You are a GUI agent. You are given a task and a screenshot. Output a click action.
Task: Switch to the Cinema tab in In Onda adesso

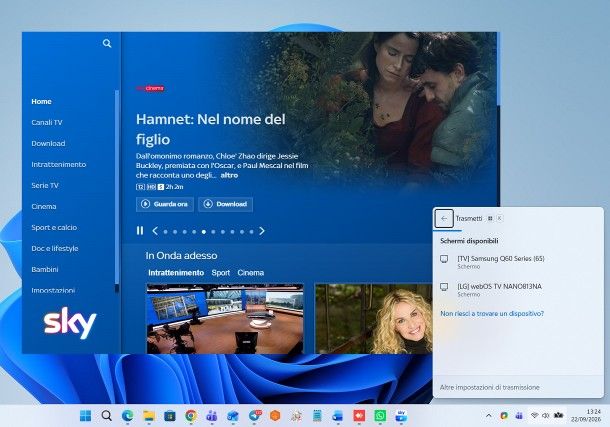(x=251, y=273)
